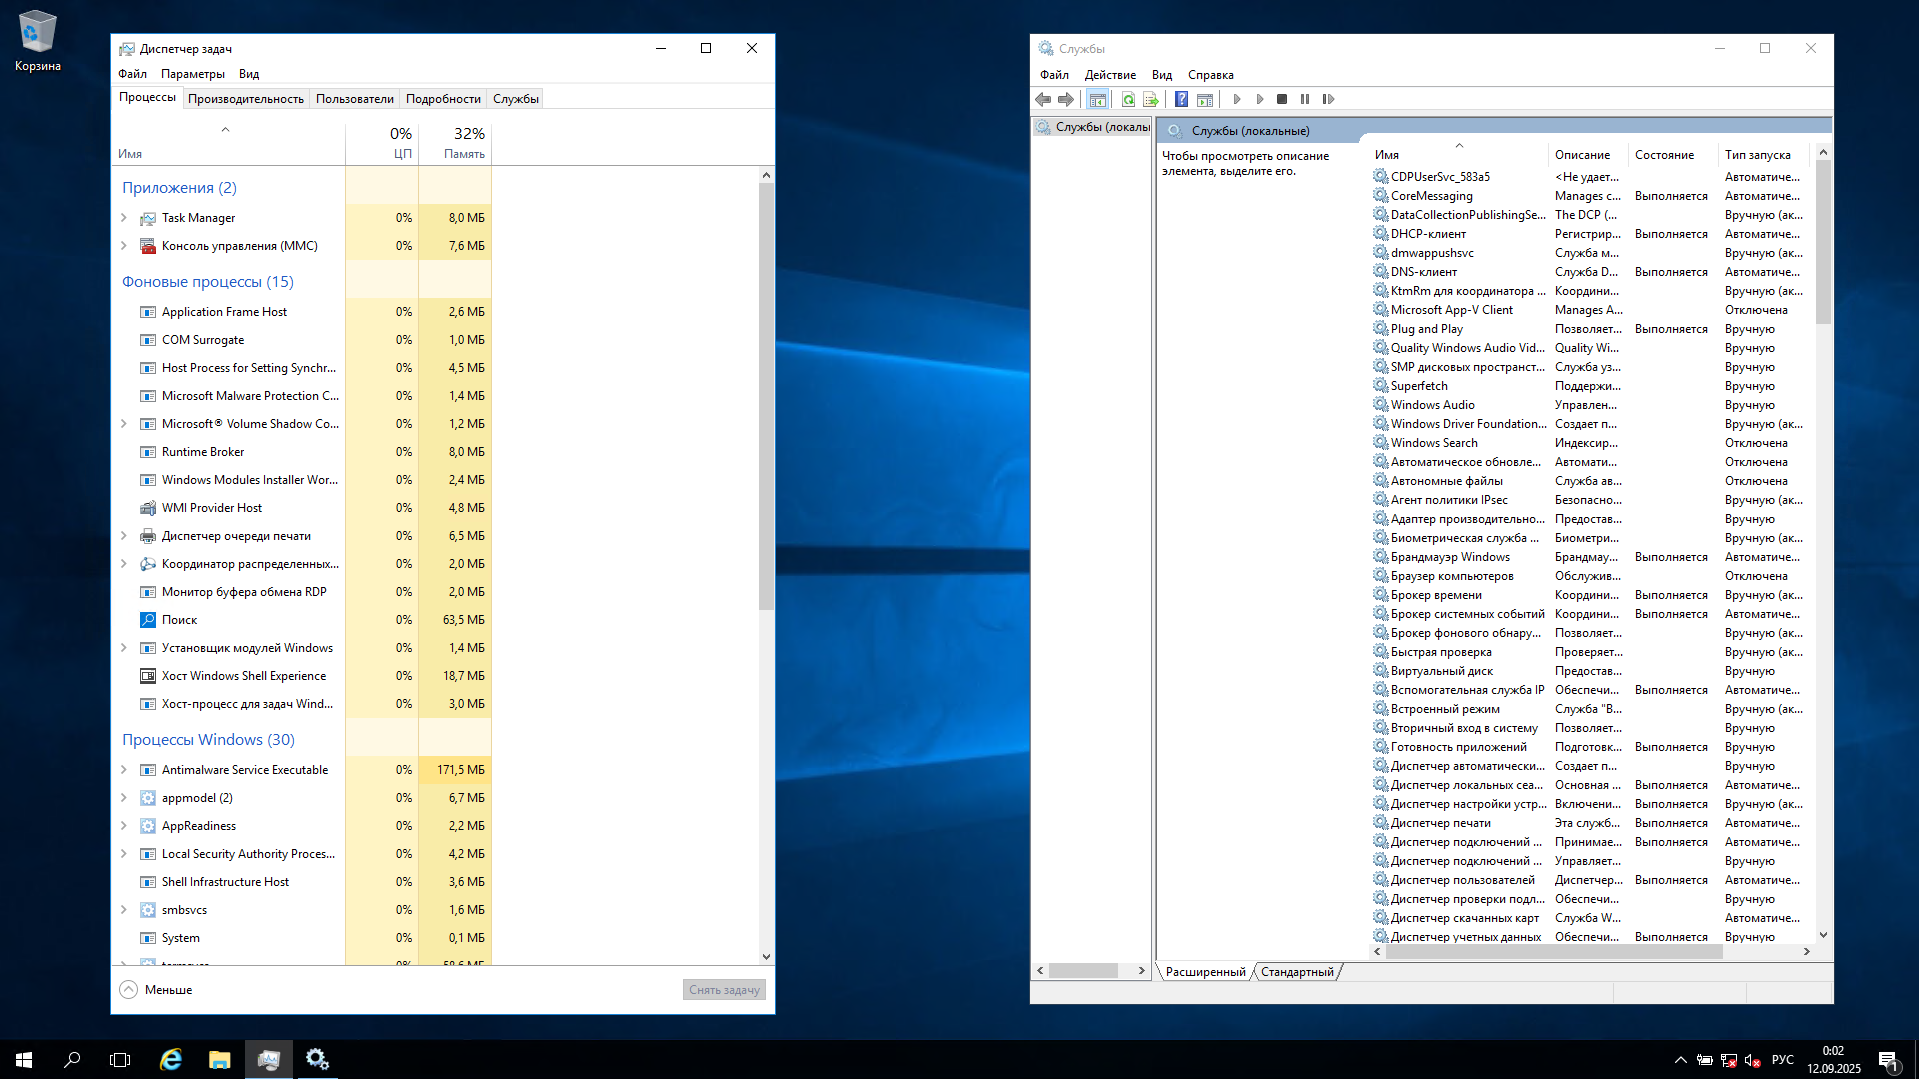Sort services by Описание column
The image size is (1919, 1079).
pyautogui.click(x=1588, y=155)
